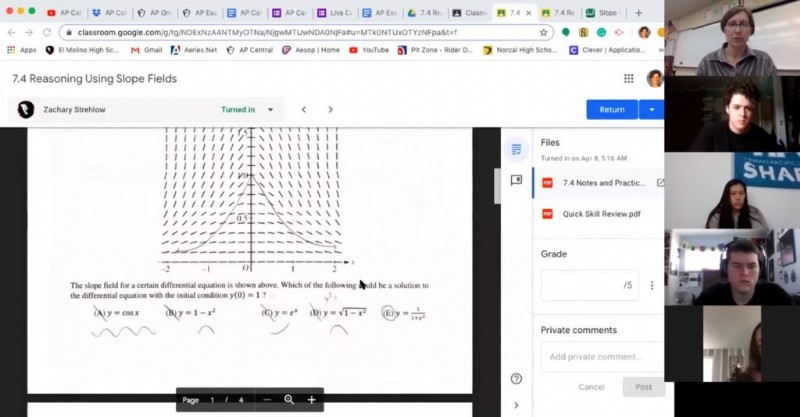
Task: Zoom out on the PDF page
Action: coord(267,400)
